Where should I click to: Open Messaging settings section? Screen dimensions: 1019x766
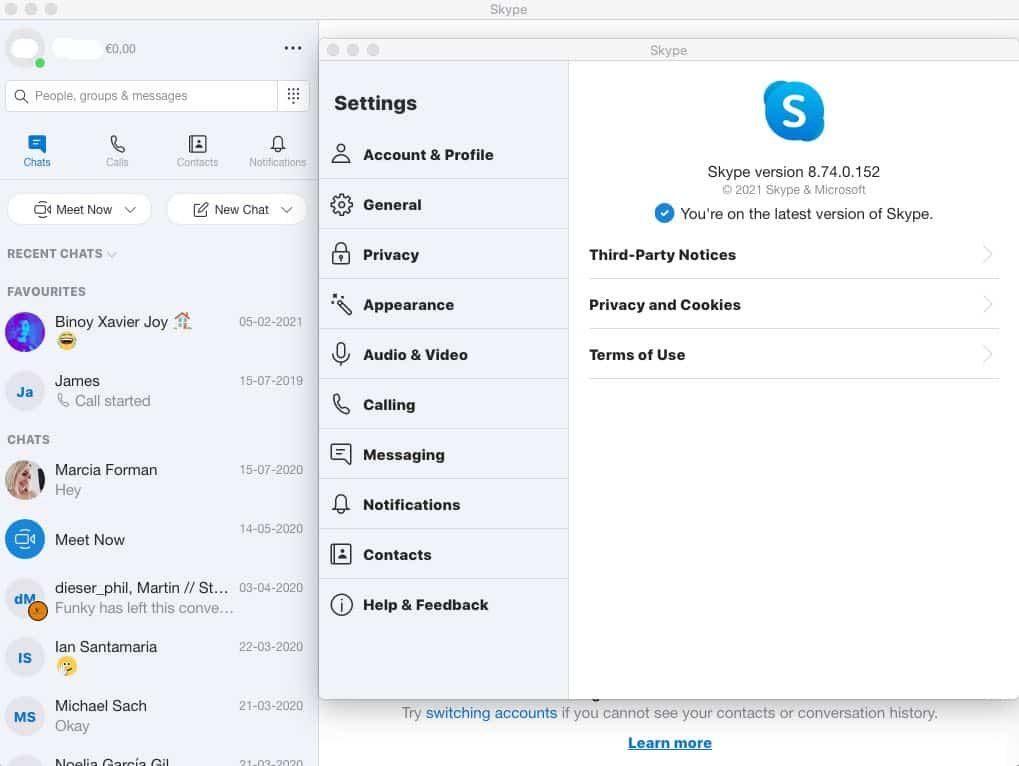click(444, 454)
